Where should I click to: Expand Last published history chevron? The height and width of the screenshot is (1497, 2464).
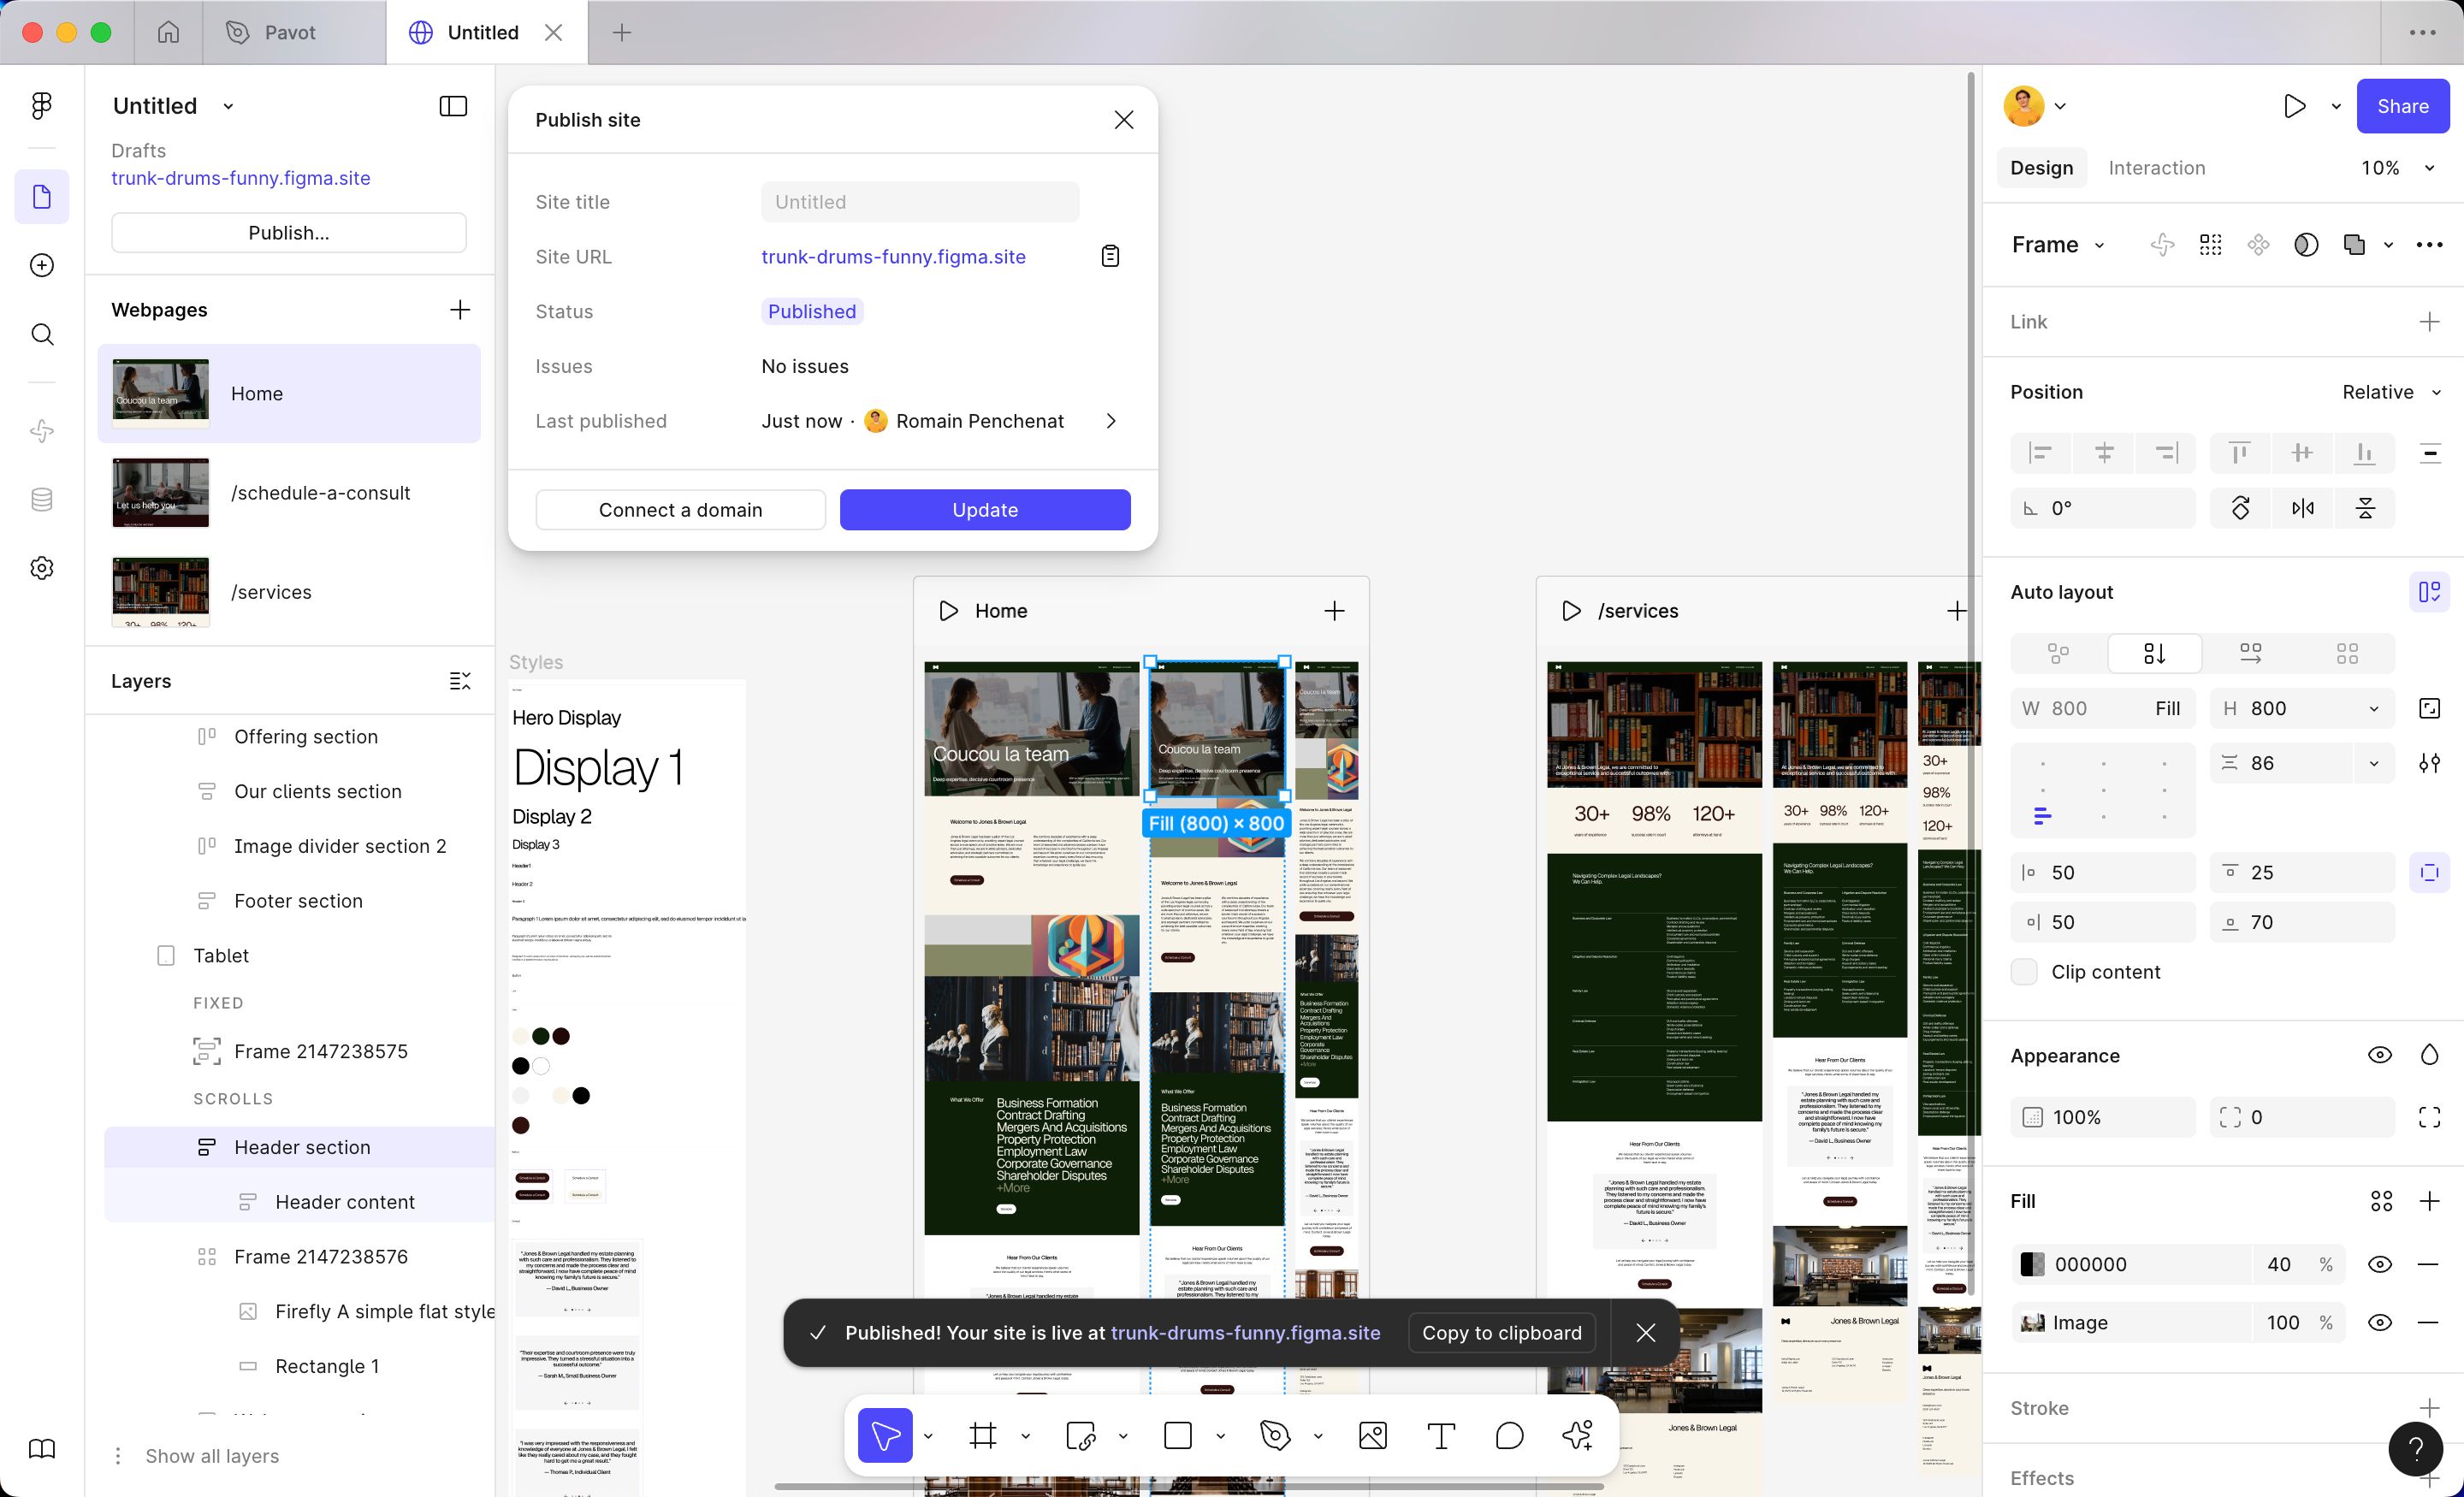click(1110, 421)
